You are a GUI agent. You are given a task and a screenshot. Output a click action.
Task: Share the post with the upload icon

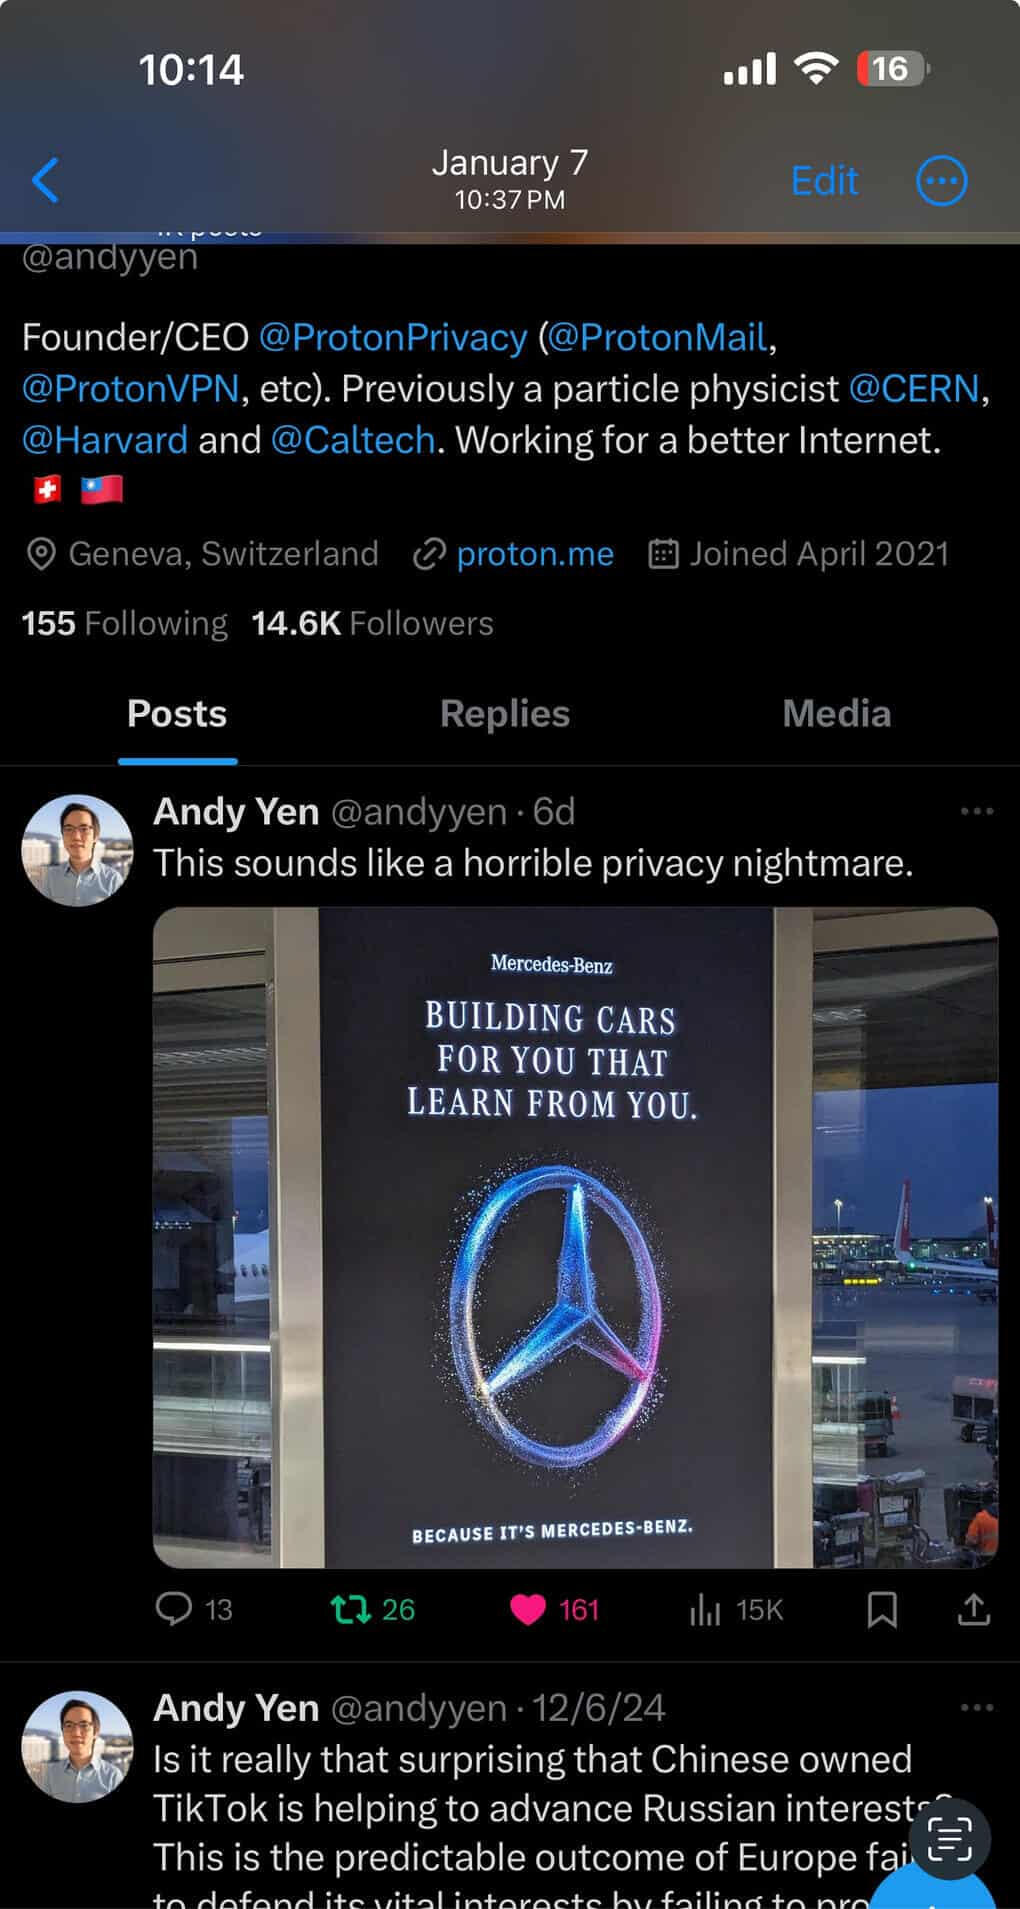pyautogui.click(x=974, y=1609)
